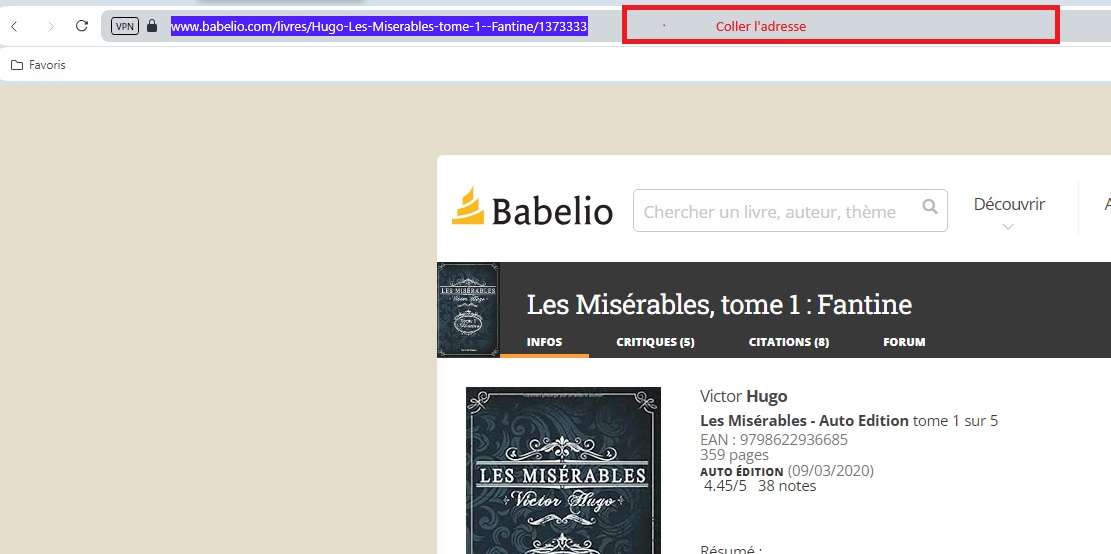Go back with the browser back arrow
The width and height of the screenshot is (1111, 554).
click(14, 26)
